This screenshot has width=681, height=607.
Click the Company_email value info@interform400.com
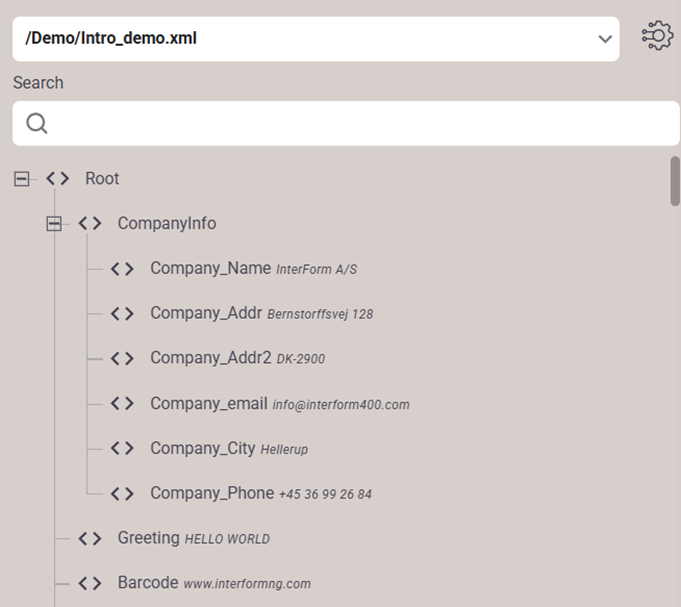341,405
